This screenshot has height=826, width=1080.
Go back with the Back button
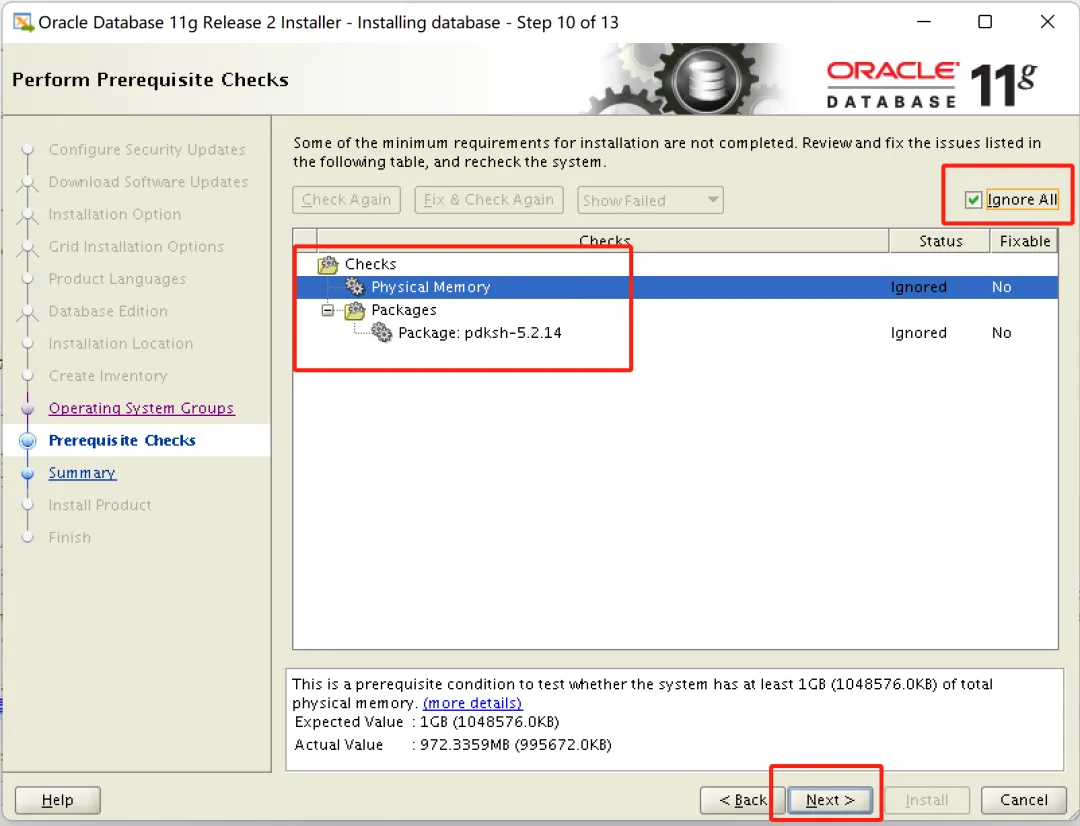(x=742, y=800)
